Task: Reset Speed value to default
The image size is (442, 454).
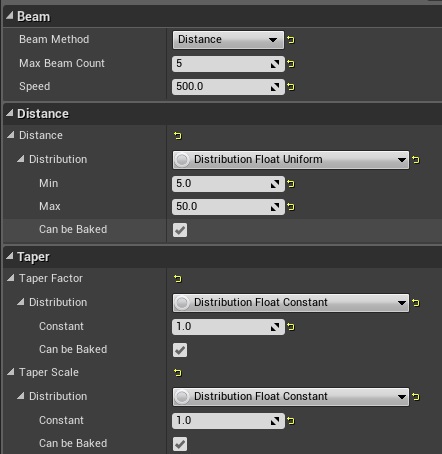Action: 291,87
